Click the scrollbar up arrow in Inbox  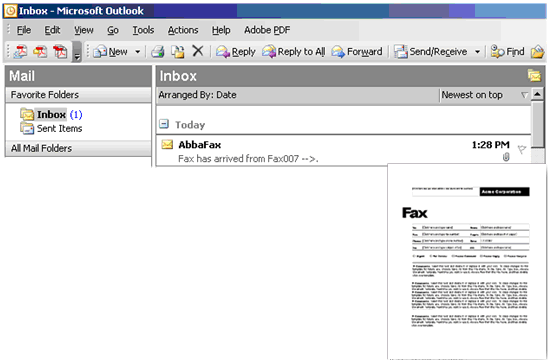point(538,94)
